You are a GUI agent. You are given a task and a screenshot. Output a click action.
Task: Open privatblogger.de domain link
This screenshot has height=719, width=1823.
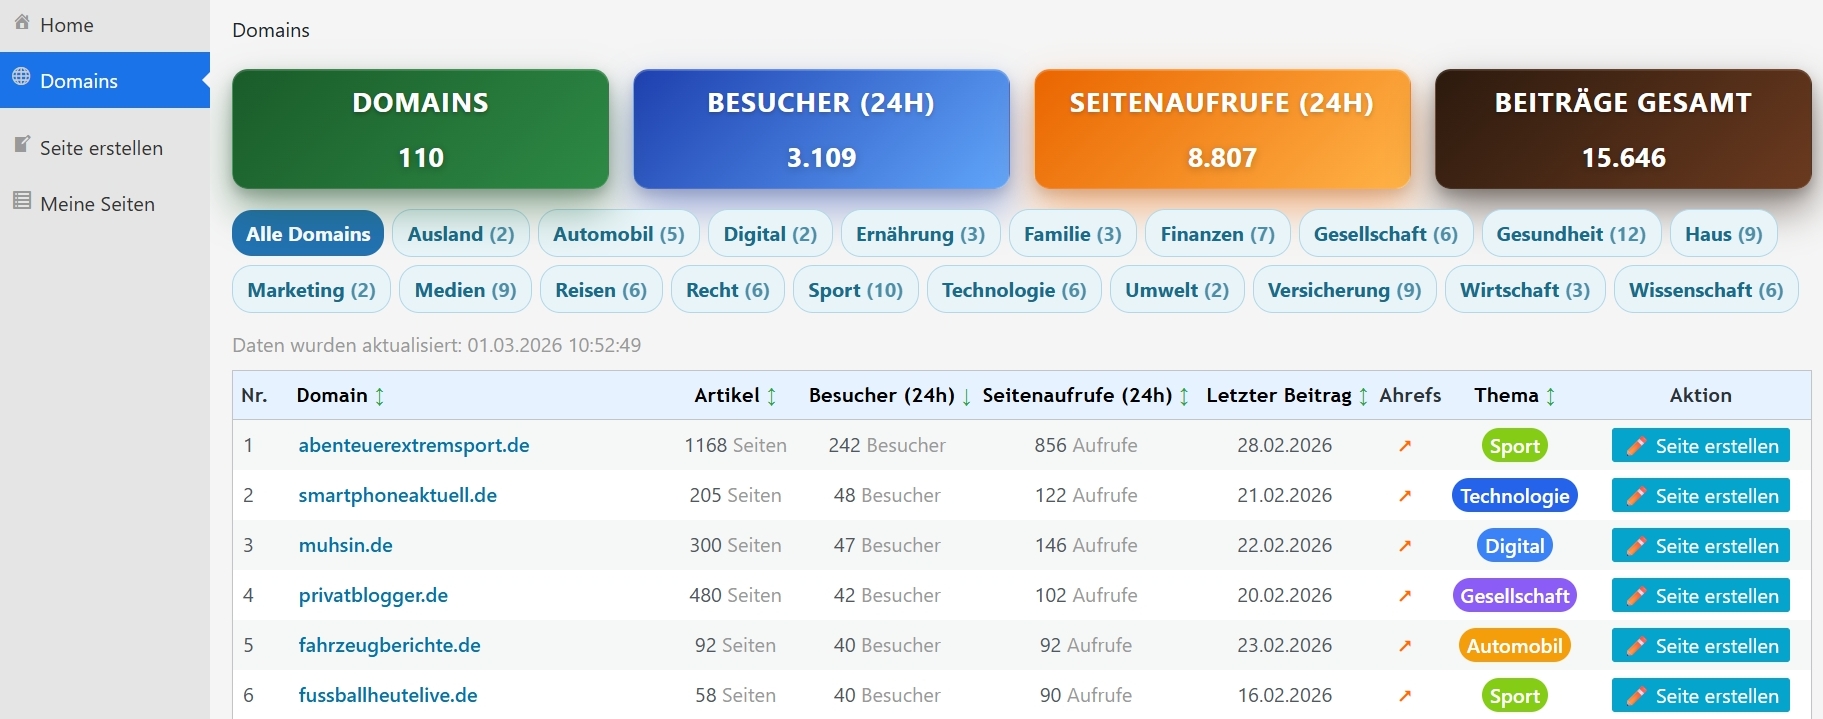click(x=373, y=596)
